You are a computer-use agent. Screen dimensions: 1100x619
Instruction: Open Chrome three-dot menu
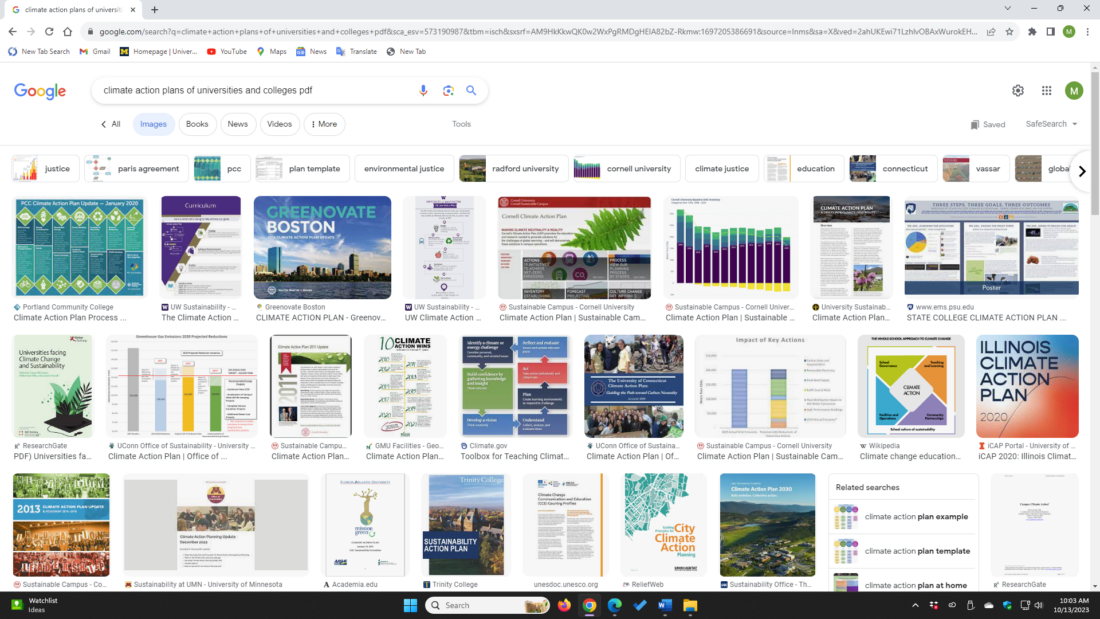point(1087,32)
